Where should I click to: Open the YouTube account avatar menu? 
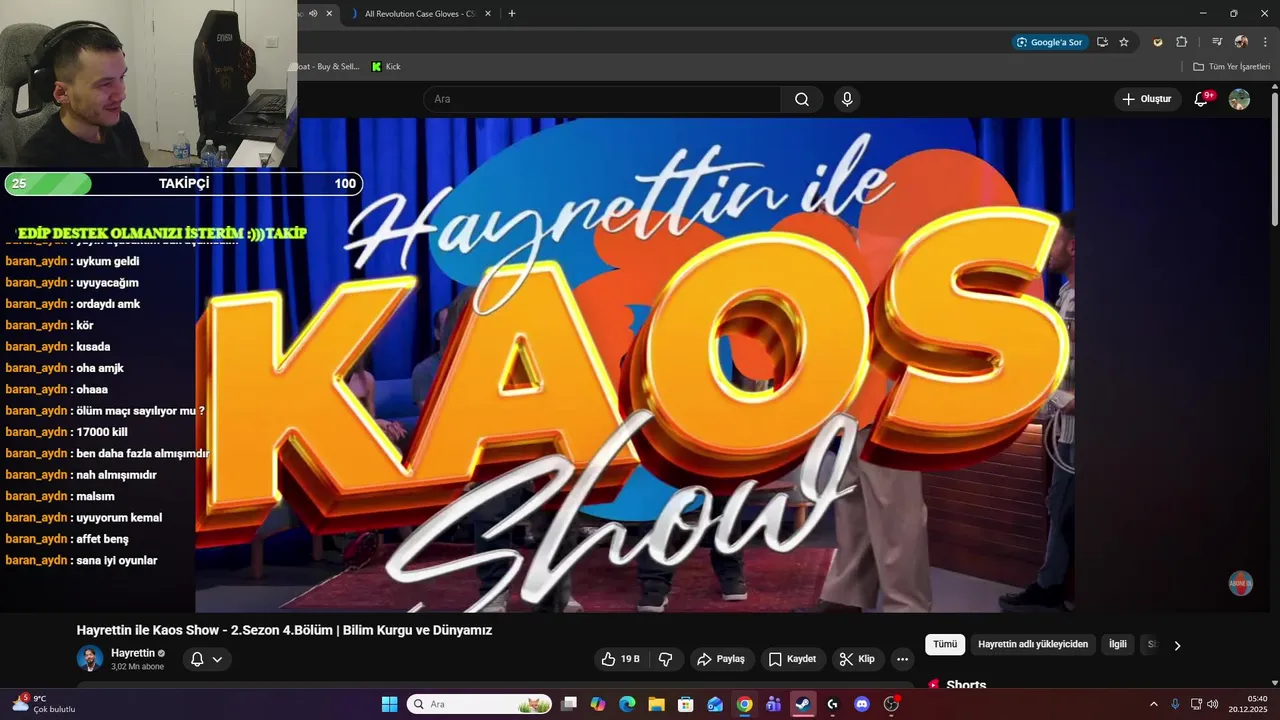tap(1239, 99)
